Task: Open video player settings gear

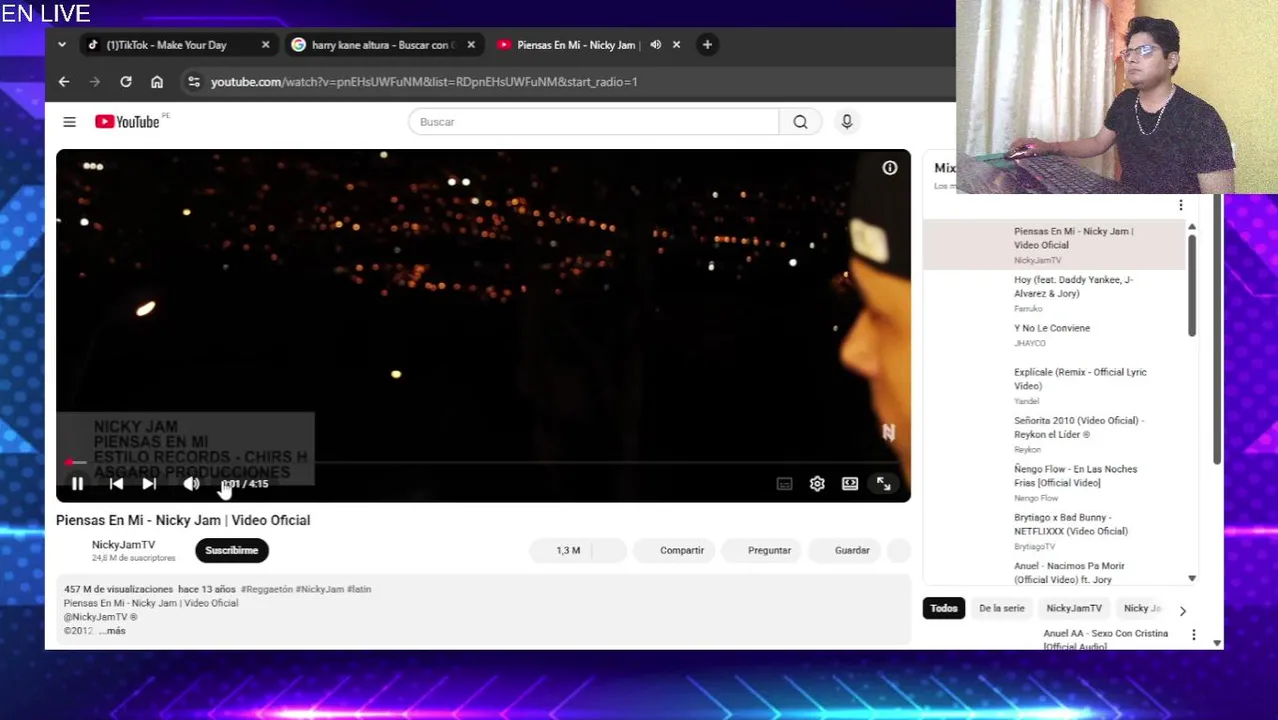Action: [x=817, y=484]
